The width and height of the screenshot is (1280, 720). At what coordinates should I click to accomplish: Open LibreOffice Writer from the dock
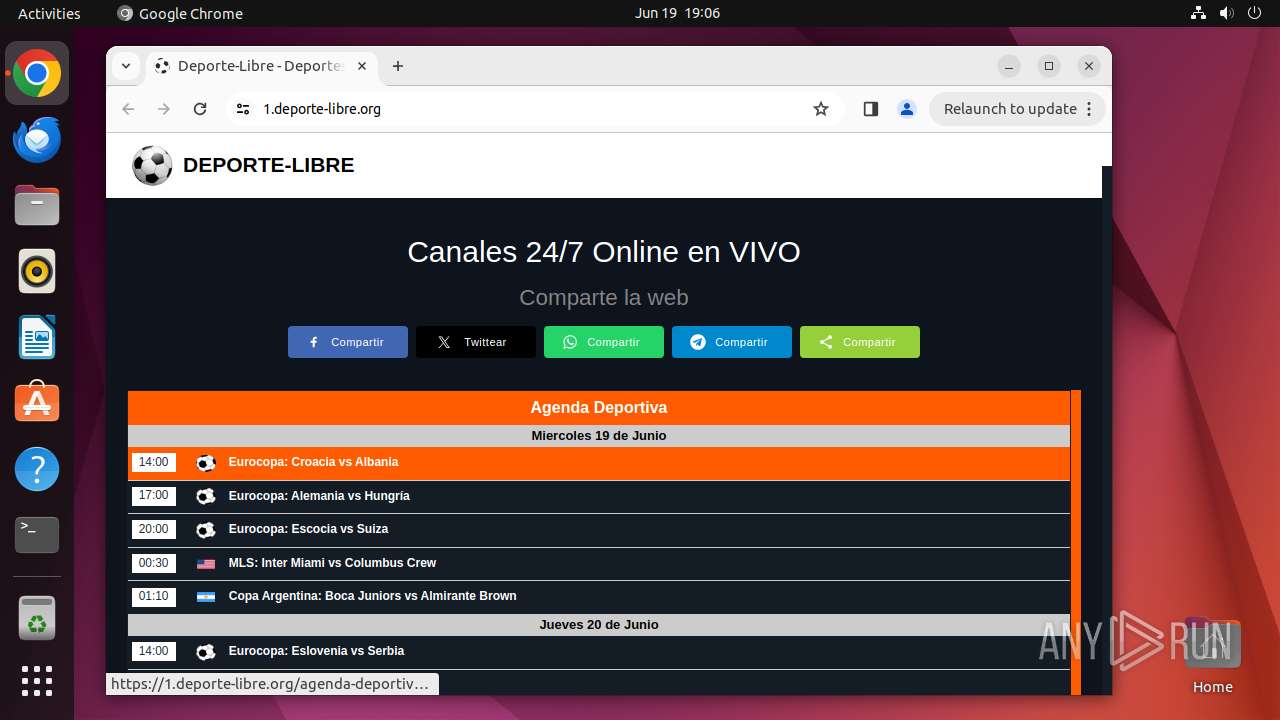click(x=37, y=337)
